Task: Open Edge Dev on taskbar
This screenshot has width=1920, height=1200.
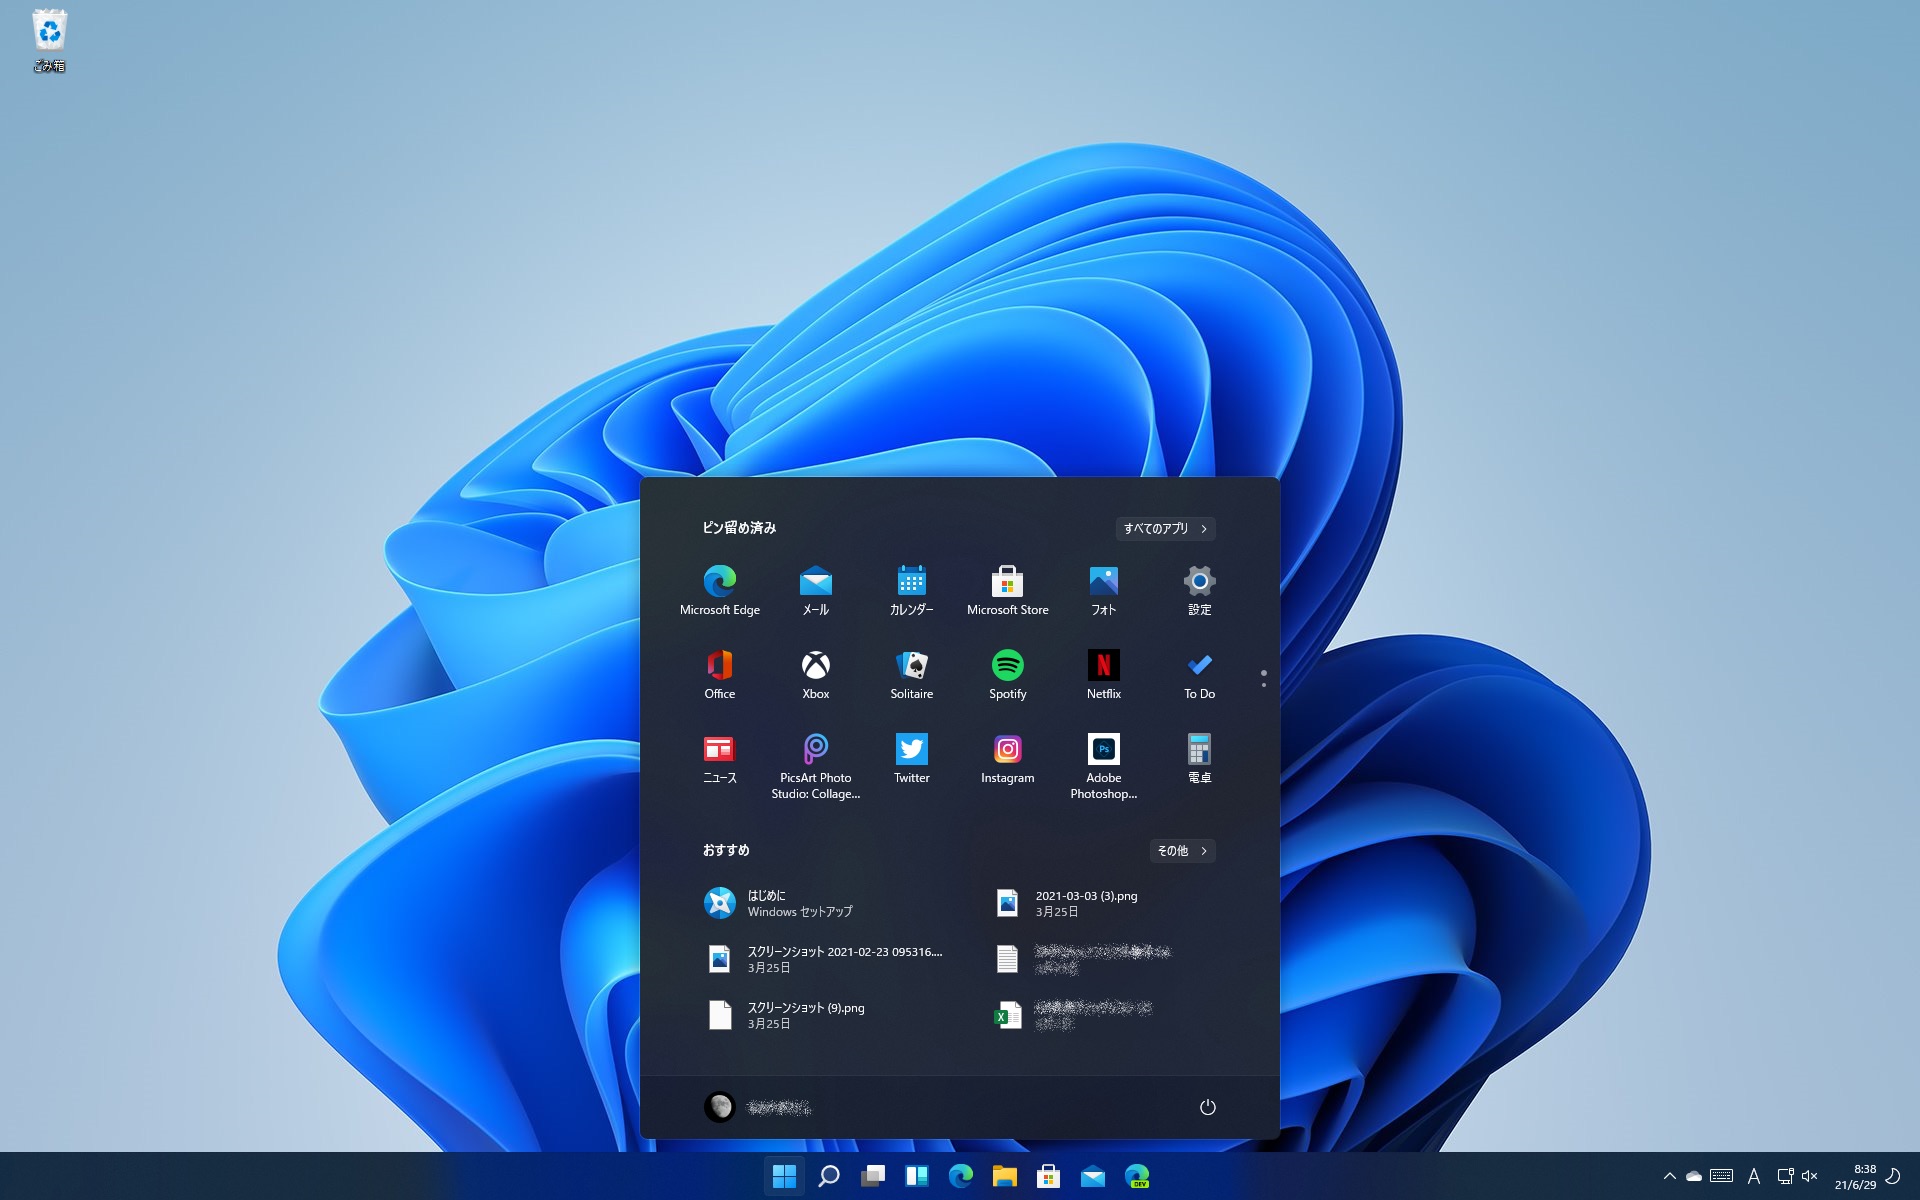Action: (1137, 1176)
